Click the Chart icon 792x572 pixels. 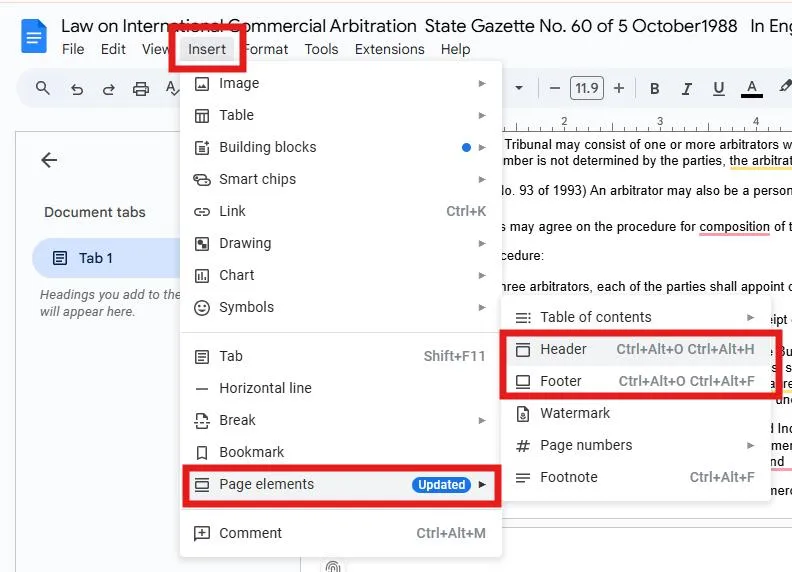pos(202,275)
